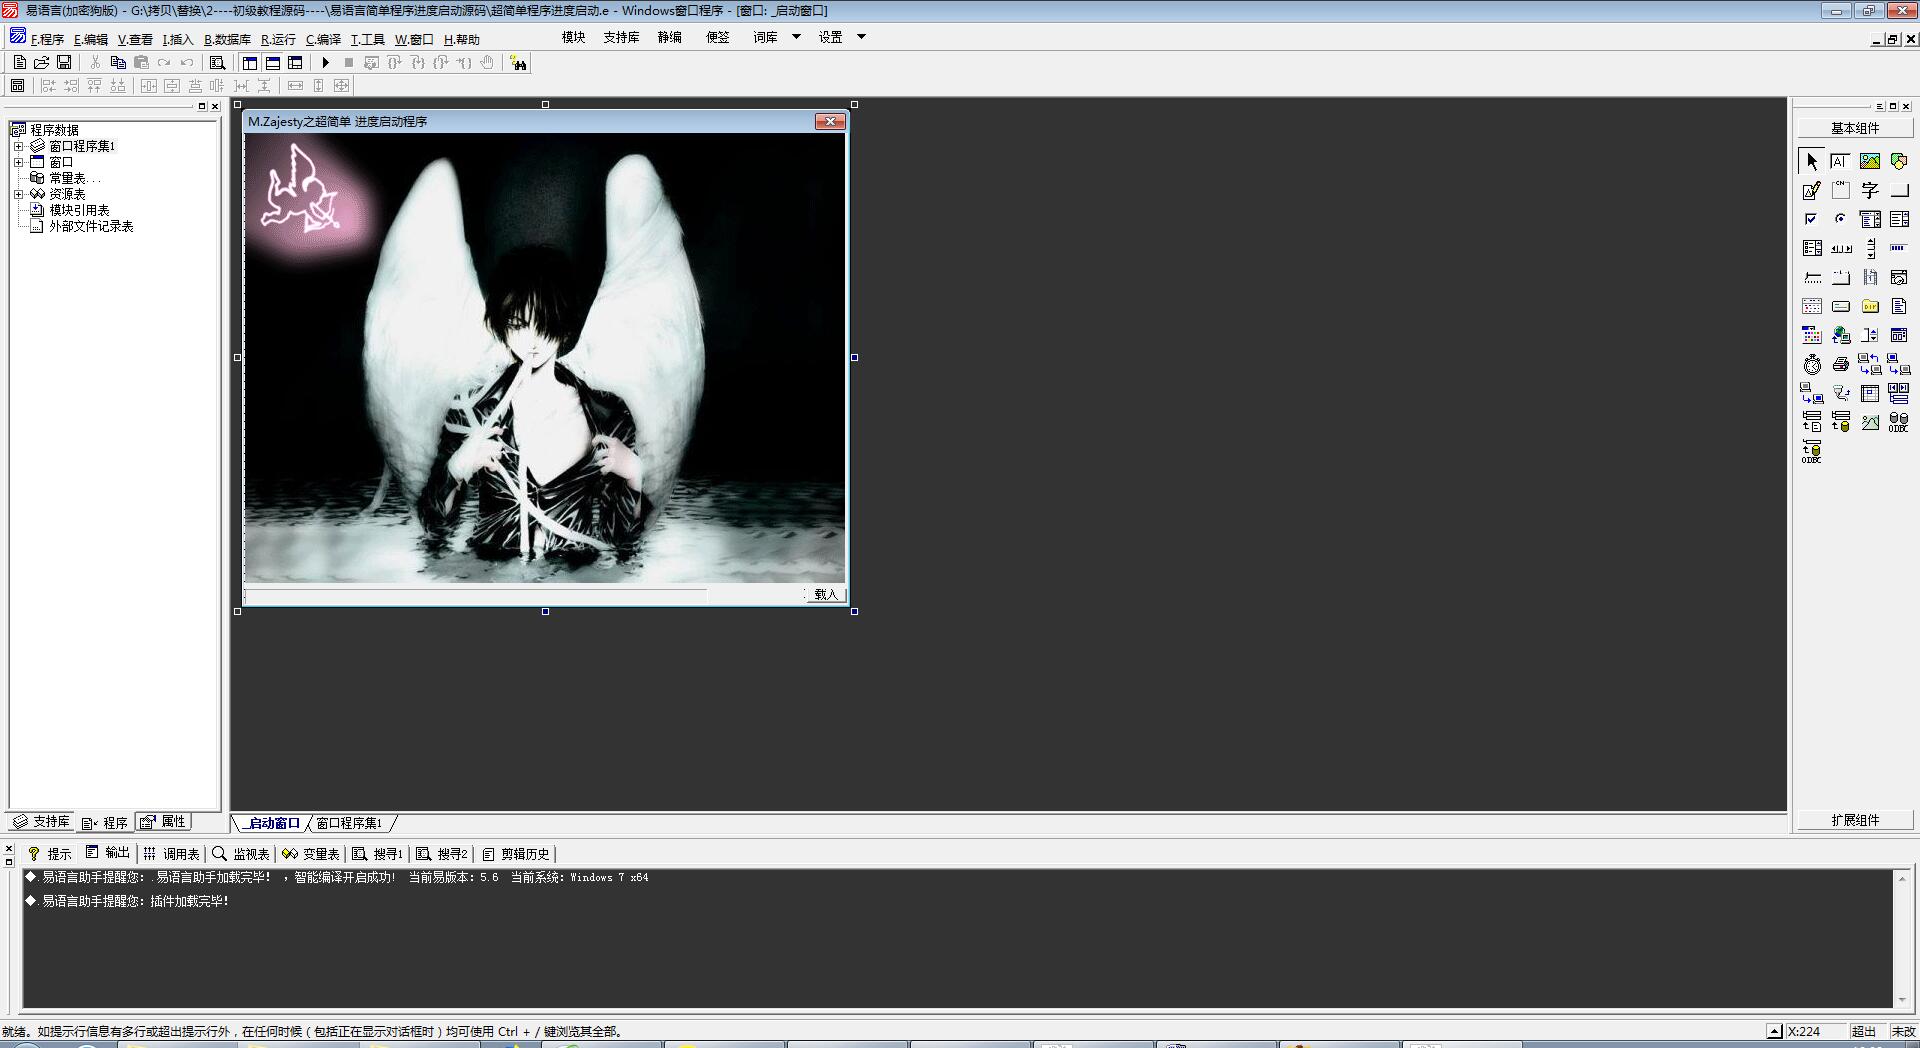The image size is (1920, 1048).
Task: Click the output panel vertical scrollbar
Action: (x=1902, y=939)
